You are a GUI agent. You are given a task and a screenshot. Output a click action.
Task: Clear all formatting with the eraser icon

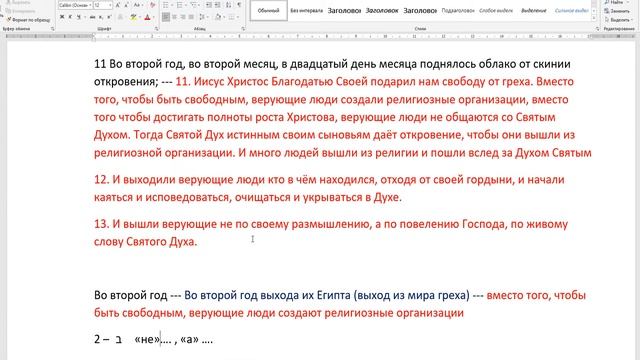click(x=153, y=5)
